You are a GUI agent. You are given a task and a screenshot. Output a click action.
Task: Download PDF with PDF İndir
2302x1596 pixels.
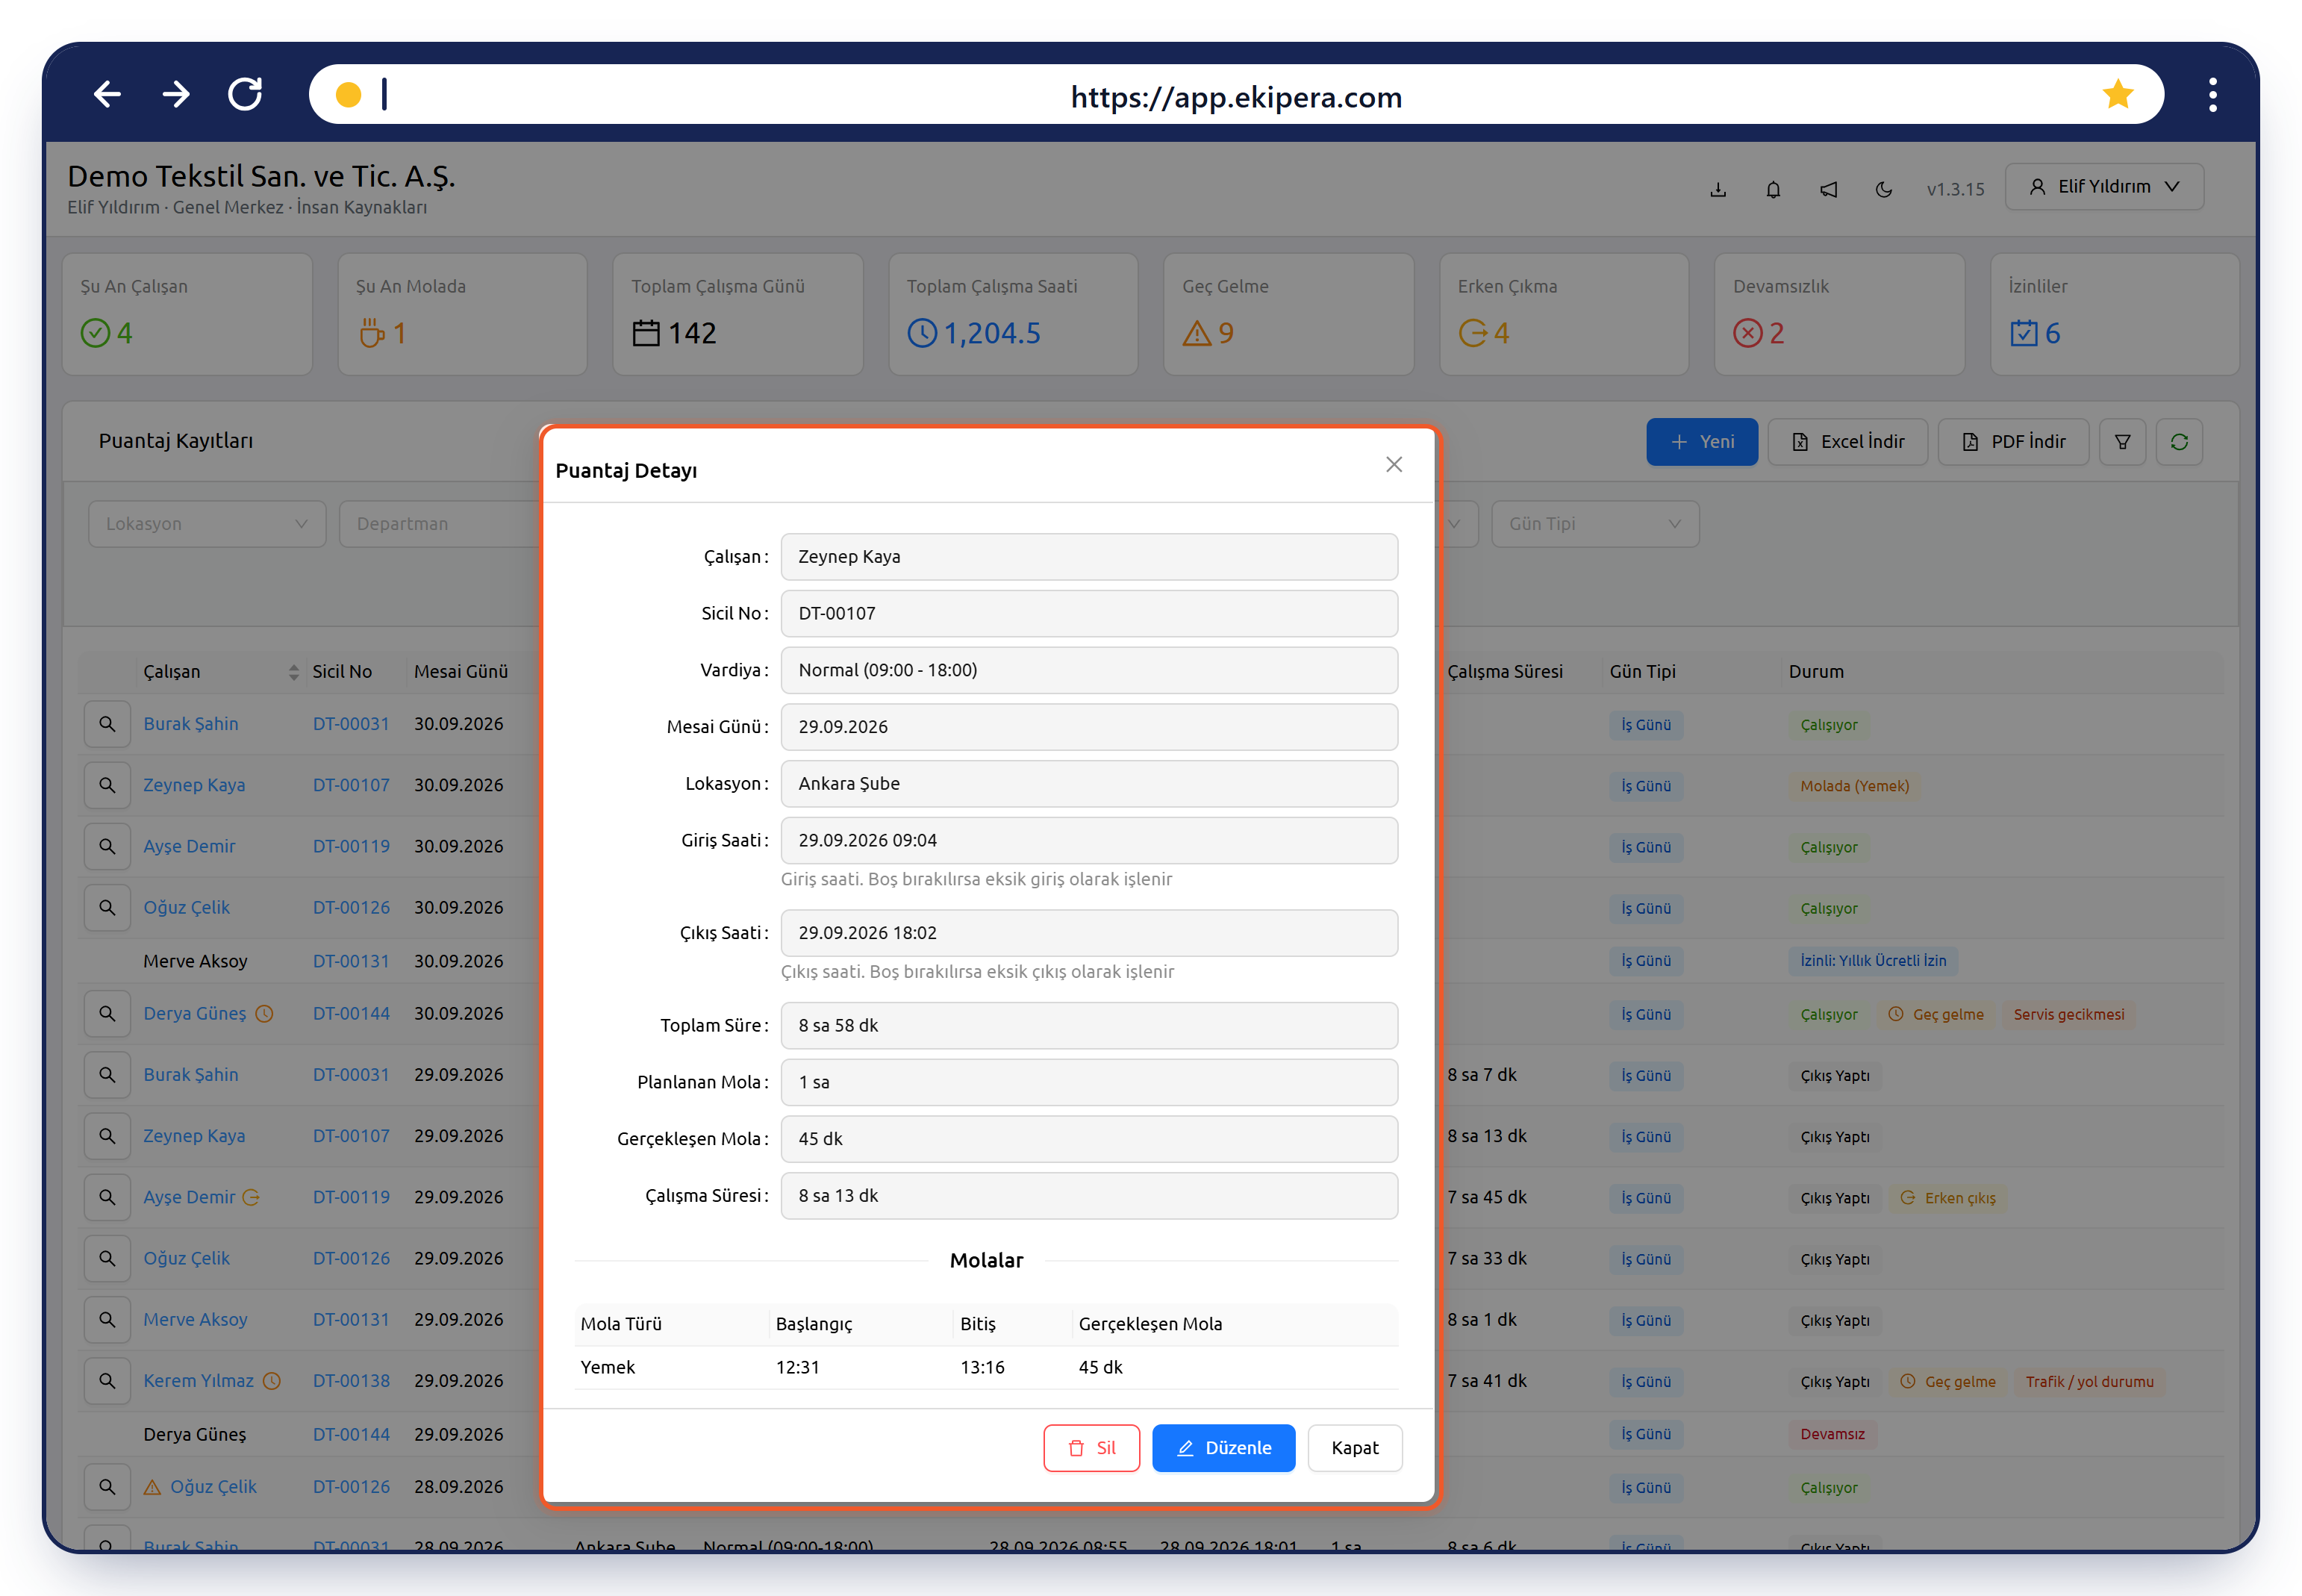(x=2013, y=442)
